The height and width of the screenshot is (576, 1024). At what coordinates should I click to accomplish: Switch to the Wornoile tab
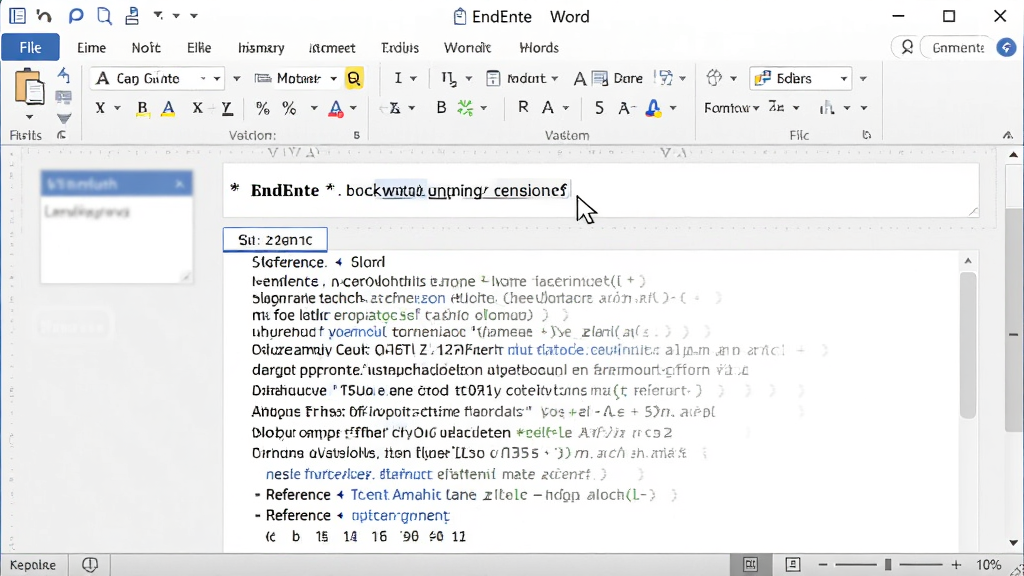[x=467, y=48]
